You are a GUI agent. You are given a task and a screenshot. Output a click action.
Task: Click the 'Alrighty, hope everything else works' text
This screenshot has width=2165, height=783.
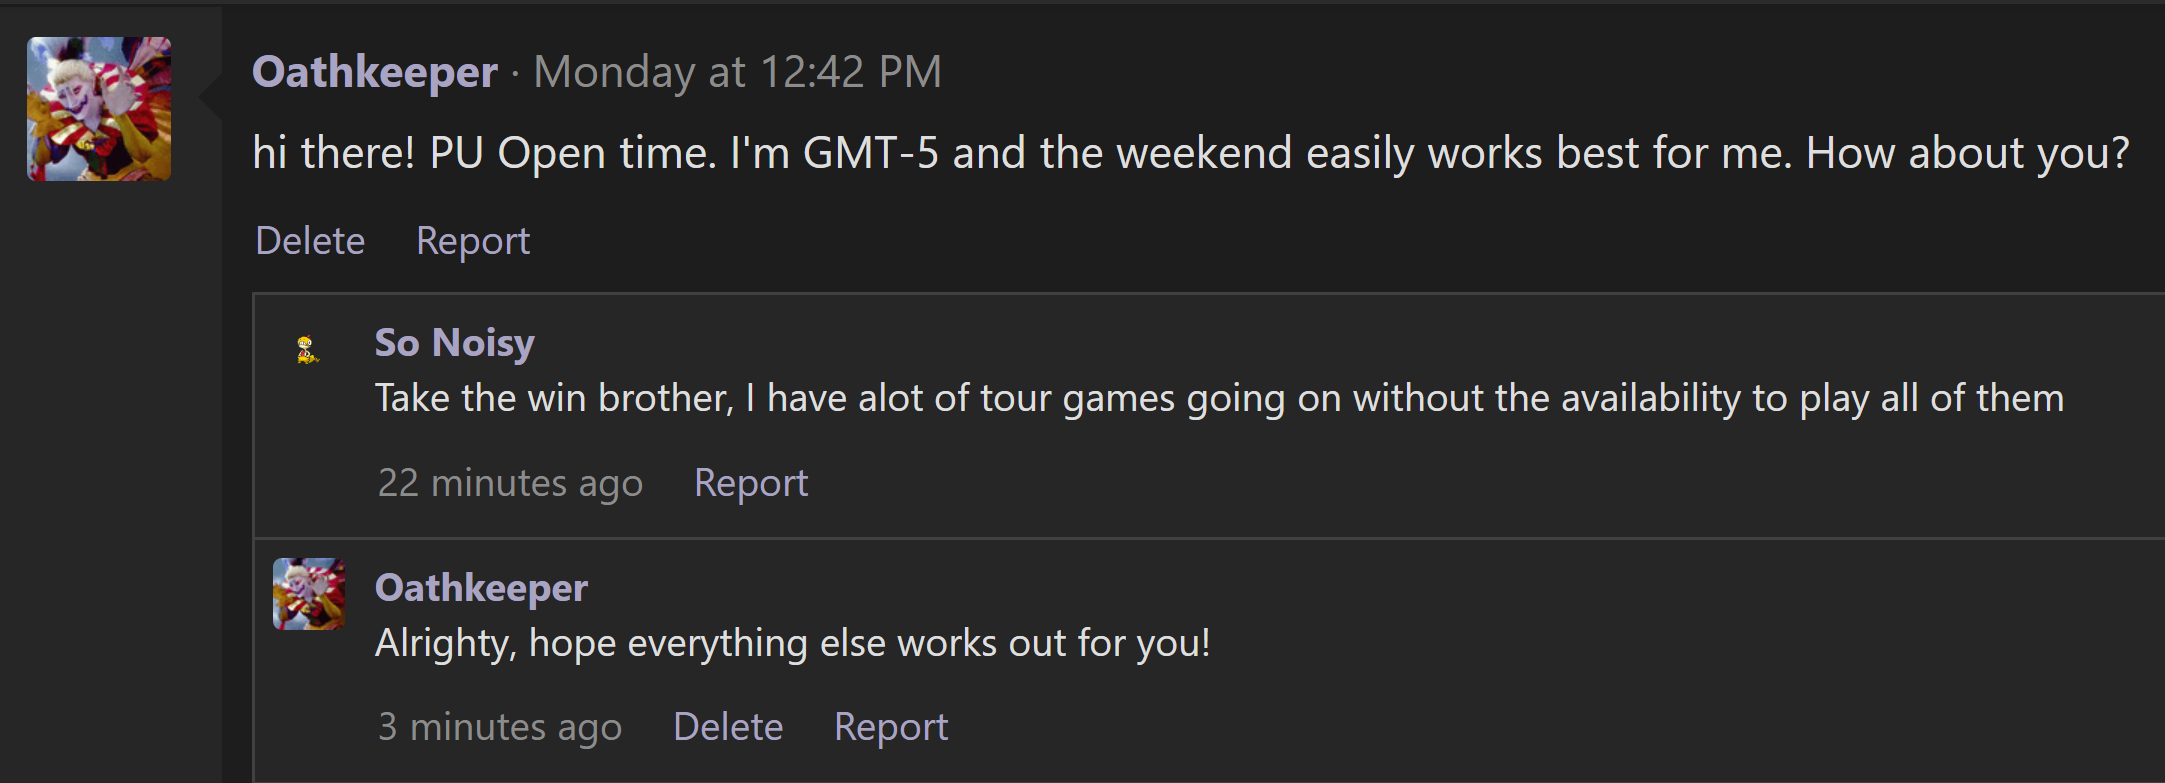point(792,643)
